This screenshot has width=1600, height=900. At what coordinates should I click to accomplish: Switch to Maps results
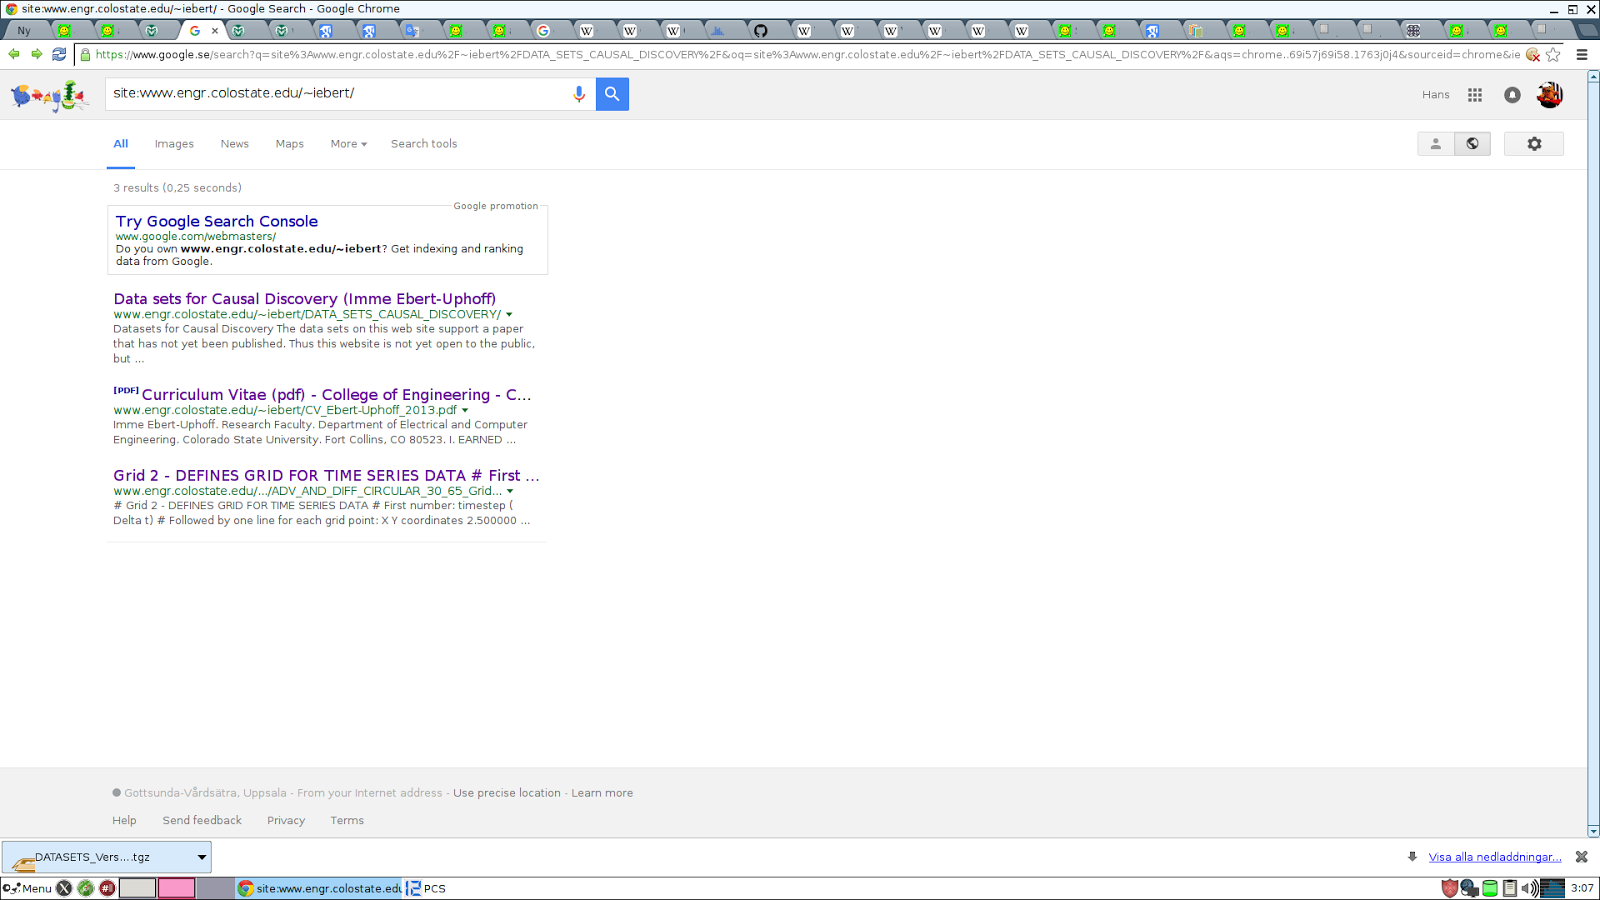pyautogui.click(x=290, y=144)
